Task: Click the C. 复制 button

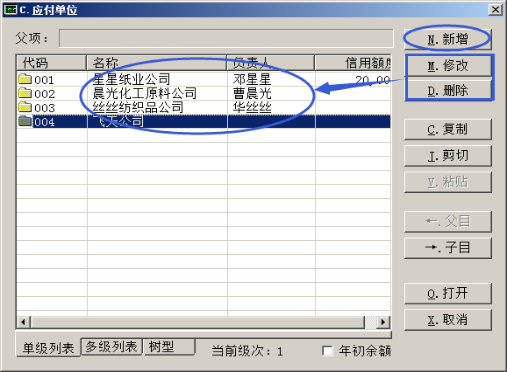Action: coord(448,129)
